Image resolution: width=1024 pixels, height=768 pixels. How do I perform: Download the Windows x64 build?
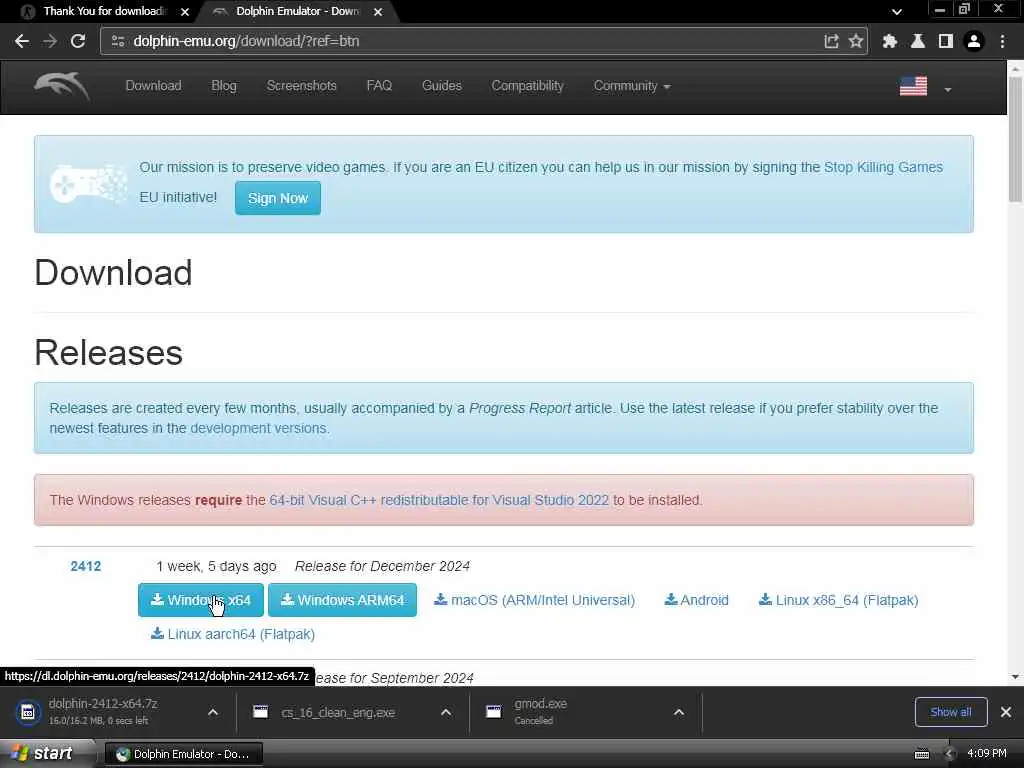point(200,600)
